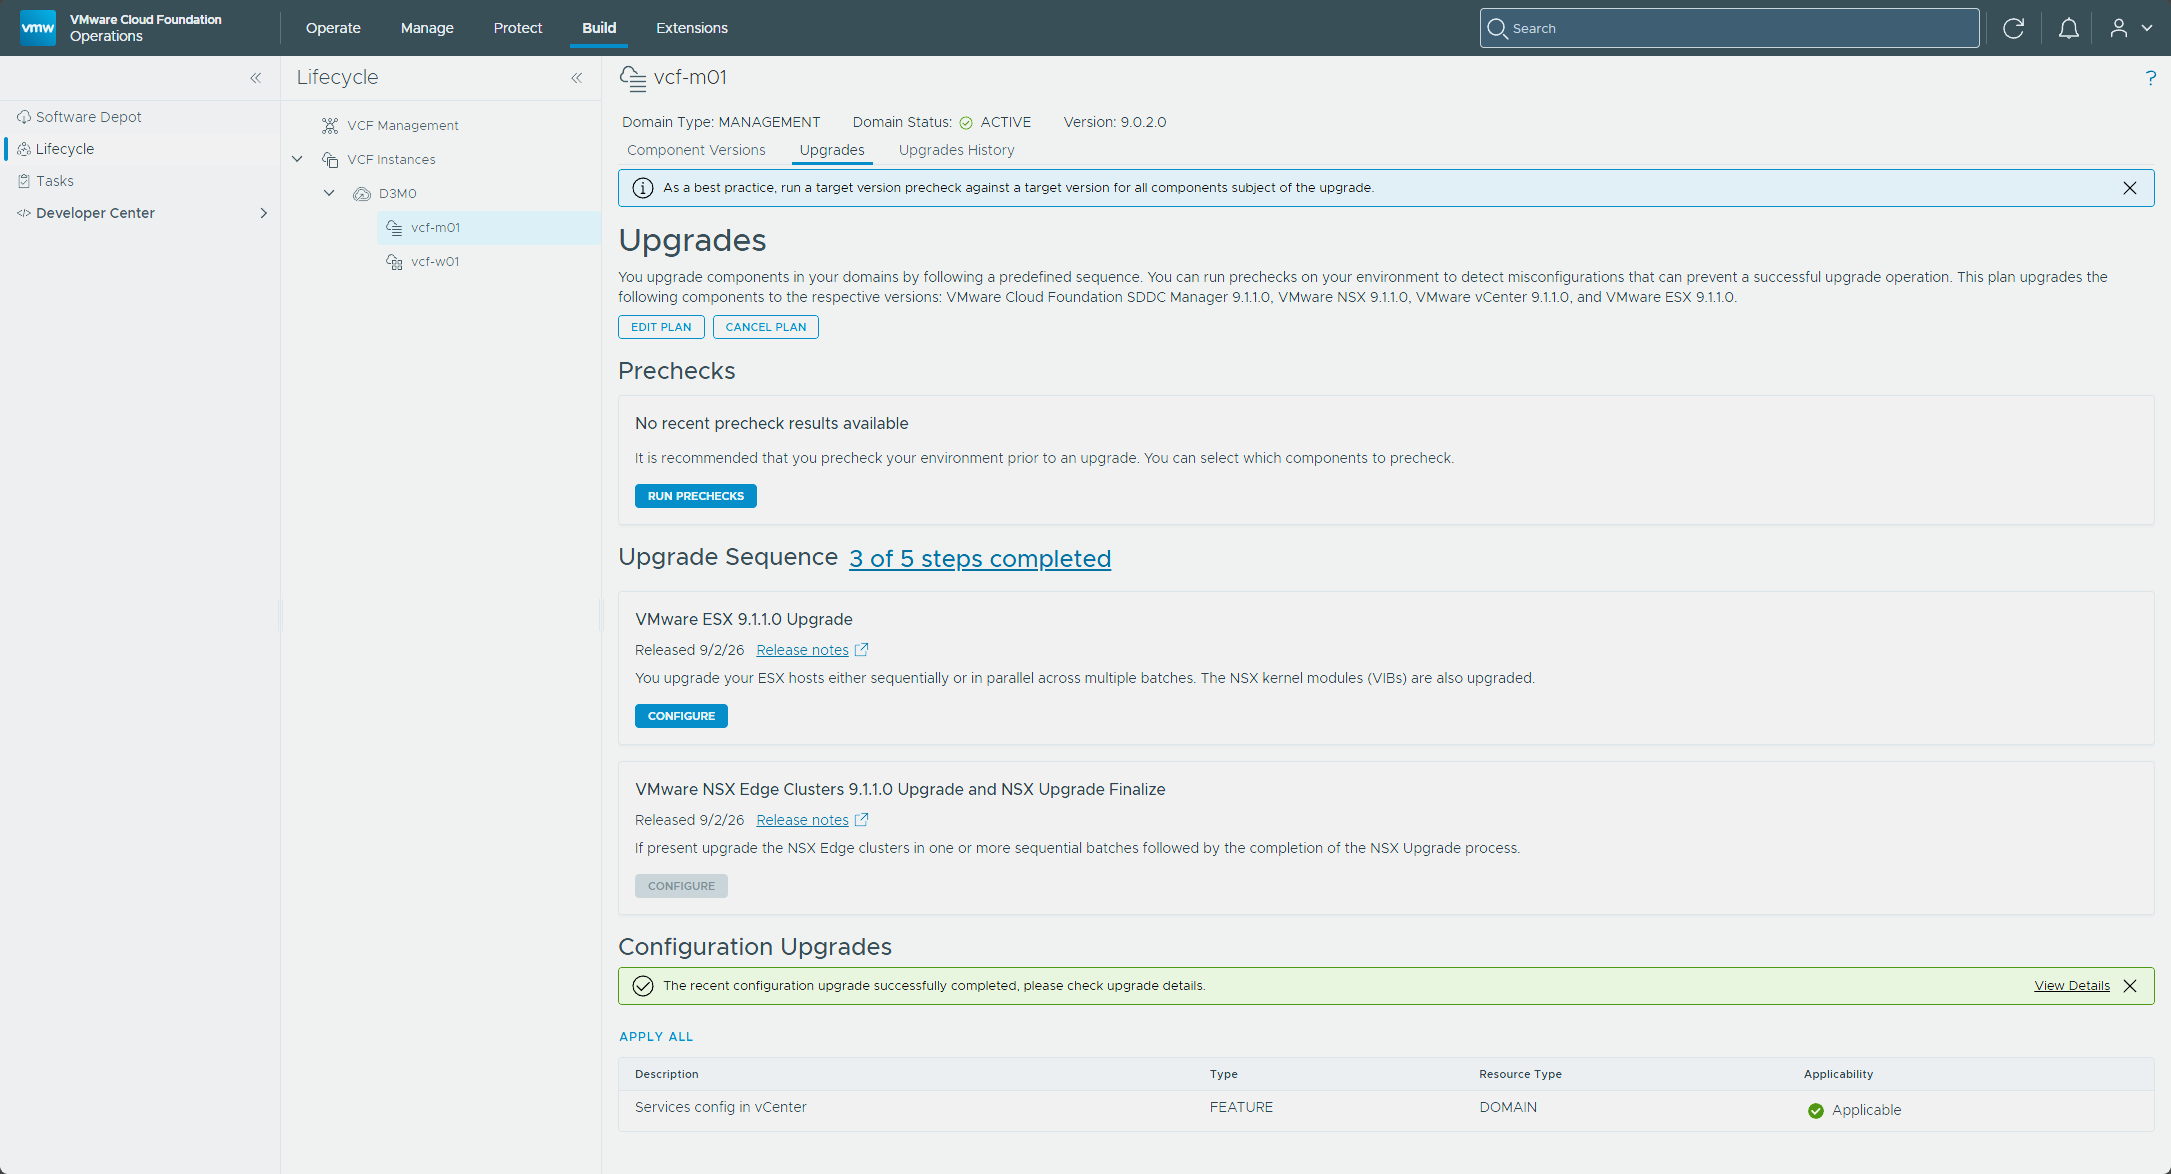Click the VMware logo icon
The image size is (2171, 1174).
pos(37,27)
